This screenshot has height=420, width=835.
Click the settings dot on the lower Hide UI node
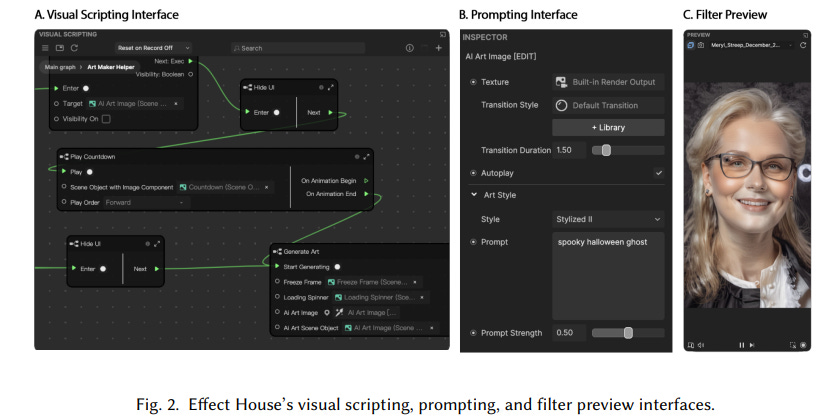pyautogui.click(x=148, y=244)
